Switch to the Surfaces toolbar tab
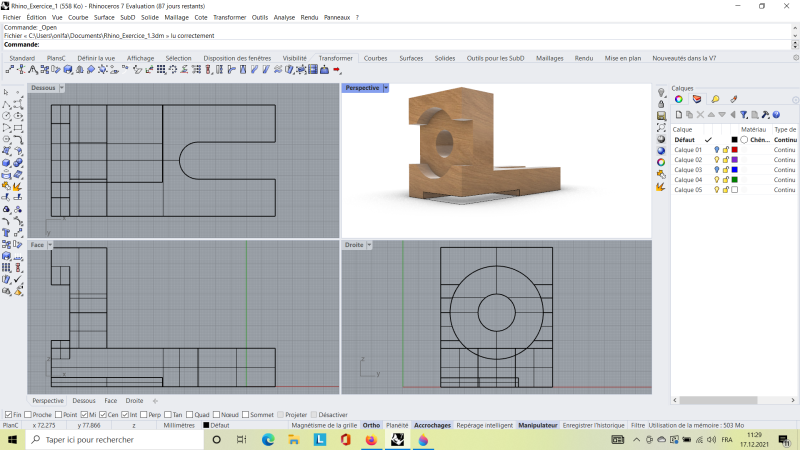Image resolution: width=800 pixels, height=450 pixels. tap(410, 58)
